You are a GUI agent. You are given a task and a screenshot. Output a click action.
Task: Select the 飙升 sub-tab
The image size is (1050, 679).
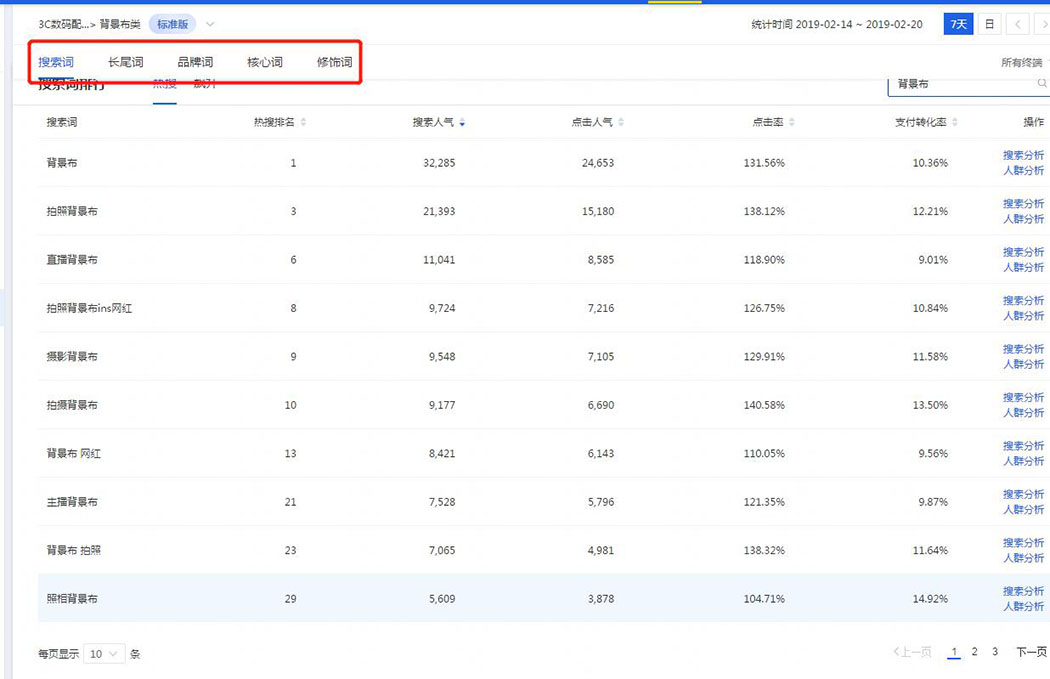[204, 83]
